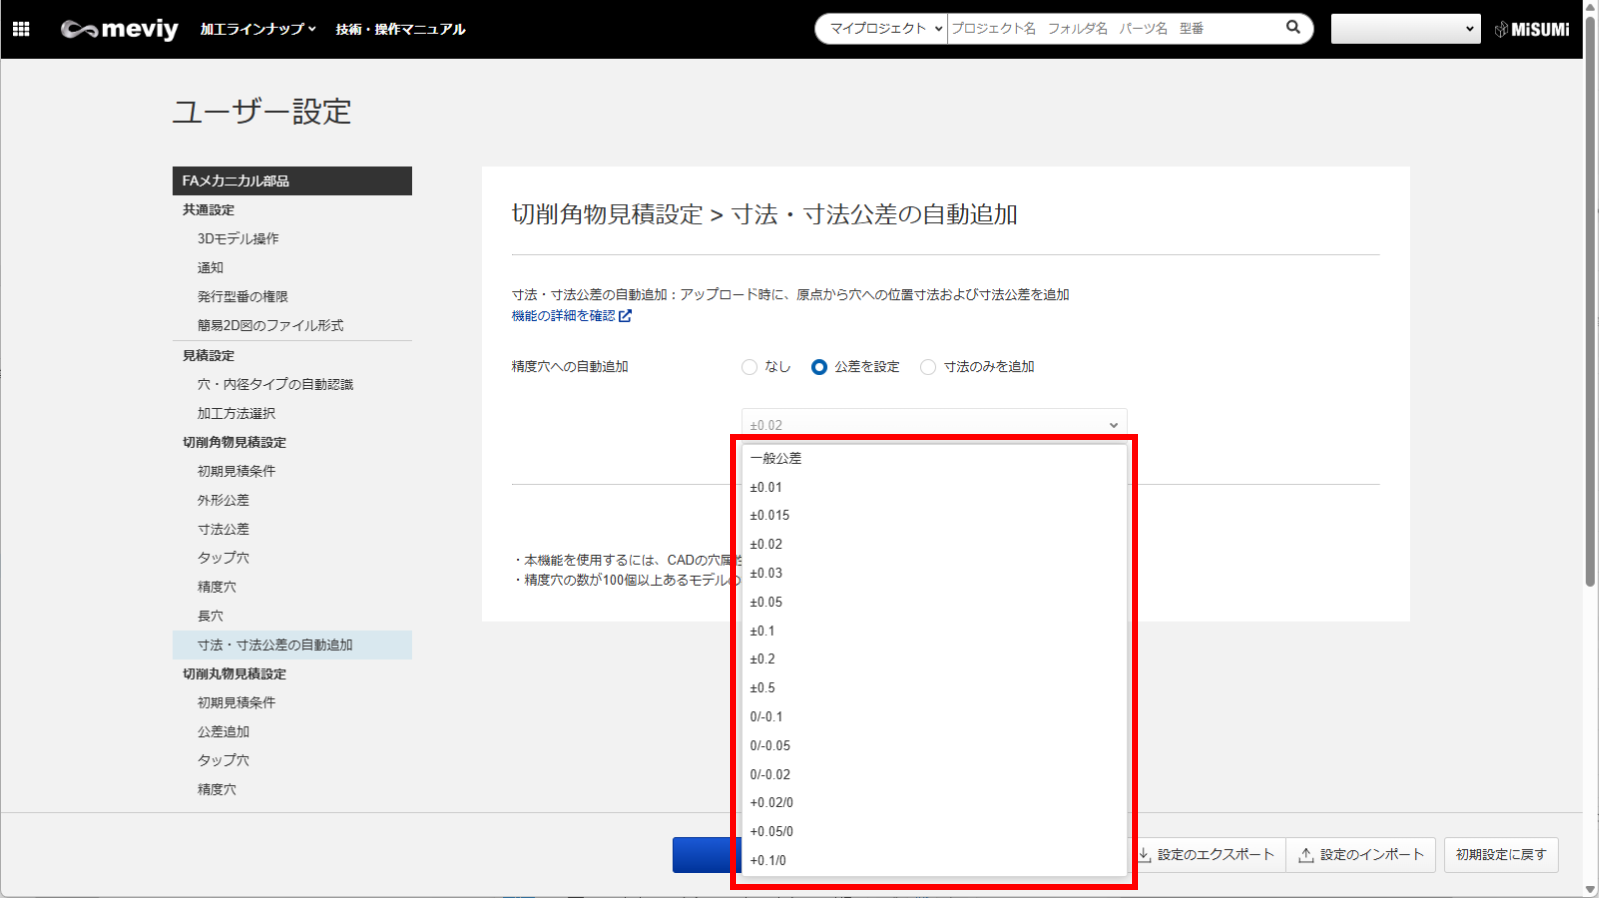Viewport: 1600px width, 898px height.
Task: Open the apps grid menu icon
Action: pos(21,29)
